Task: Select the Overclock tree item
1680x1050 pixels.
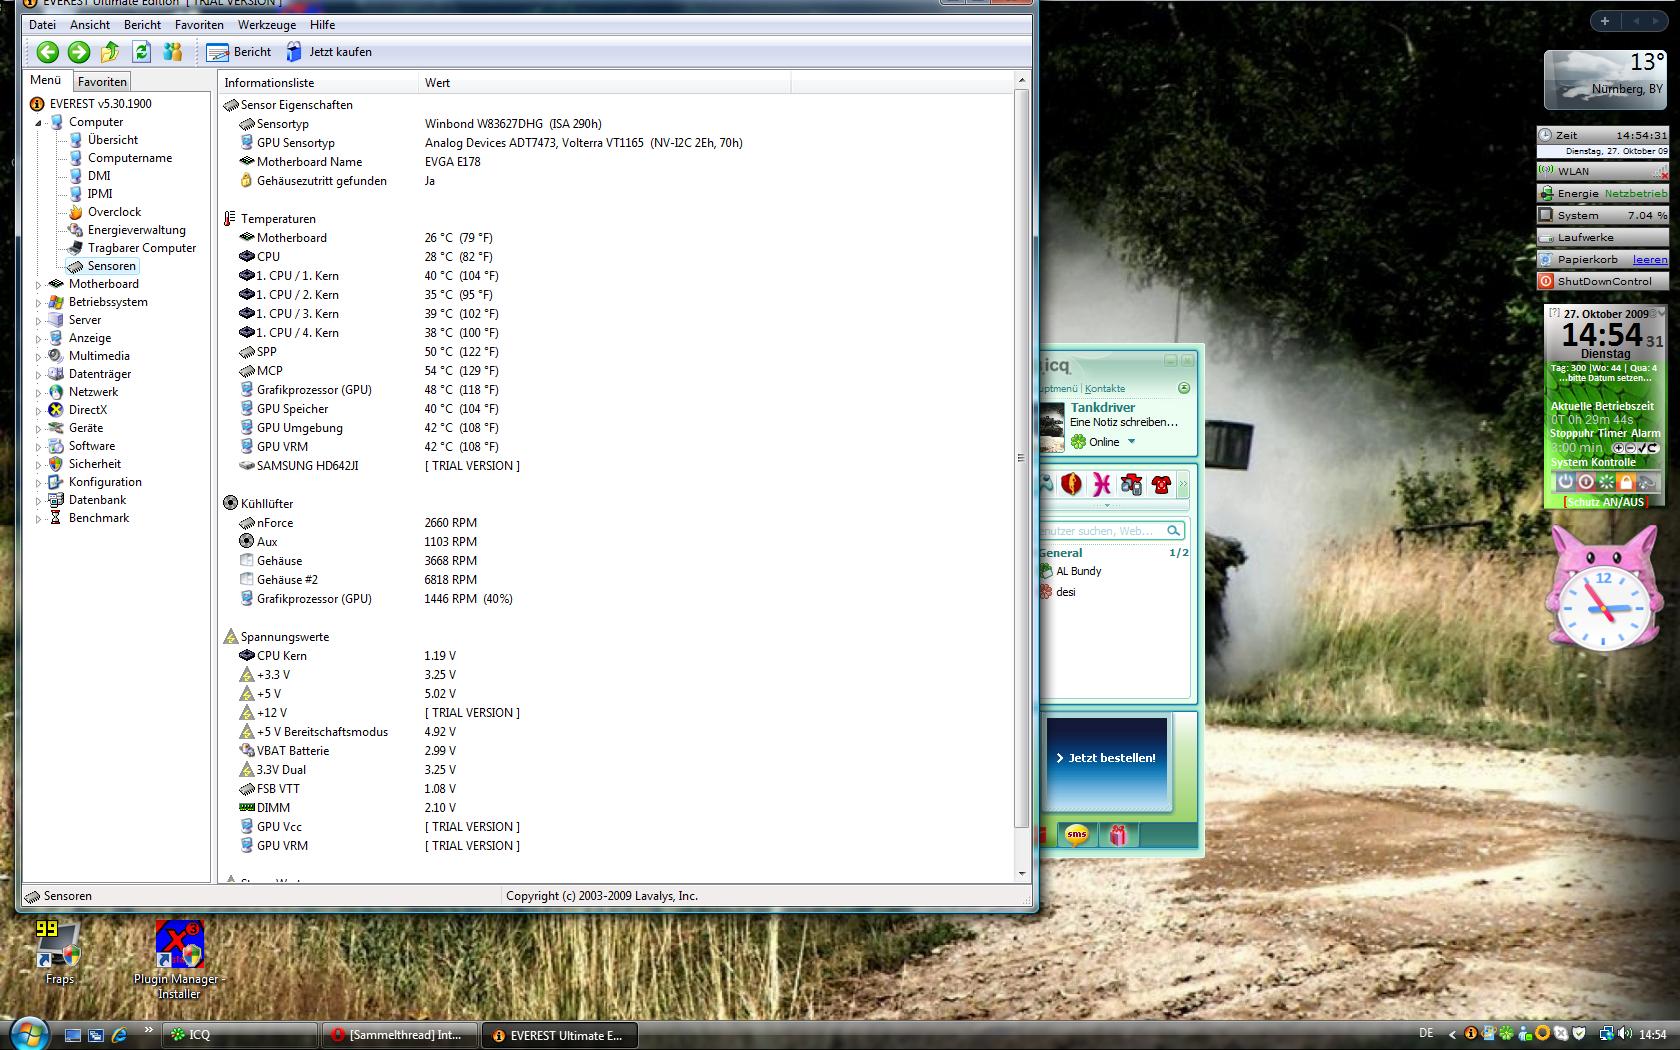Action: click(x=114, y=212)
